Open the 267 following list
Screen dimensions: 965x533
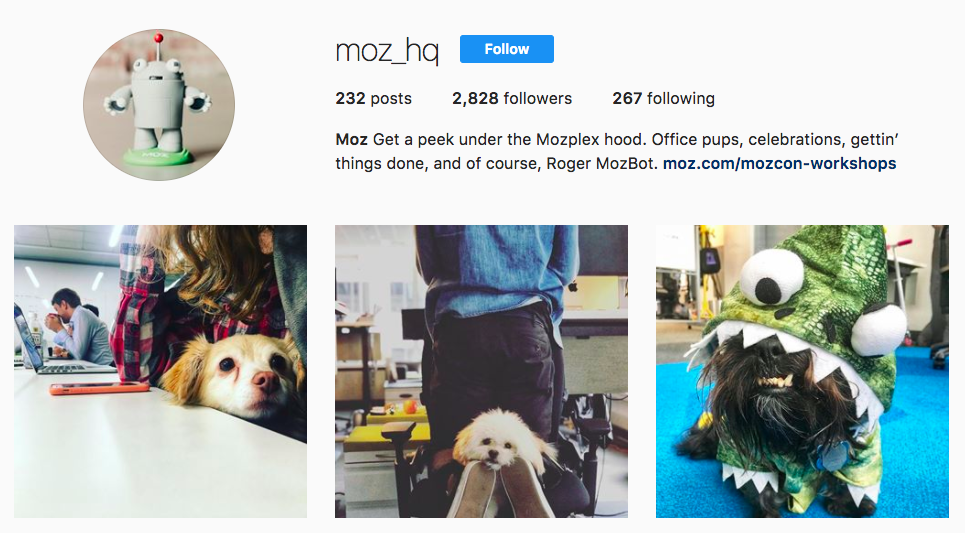663,98
